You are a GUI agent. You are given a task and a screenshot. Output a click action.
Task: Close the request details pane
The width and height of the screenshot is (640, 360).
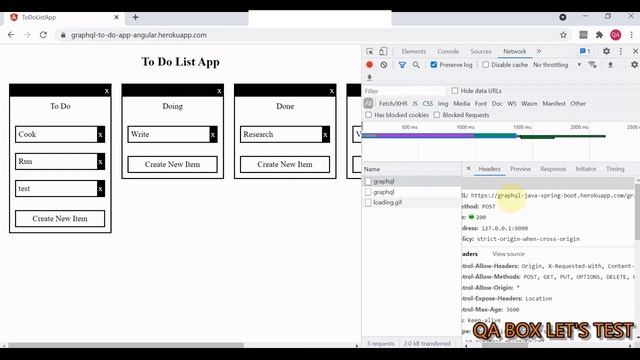pyautogui.click(x=469, y=169)
